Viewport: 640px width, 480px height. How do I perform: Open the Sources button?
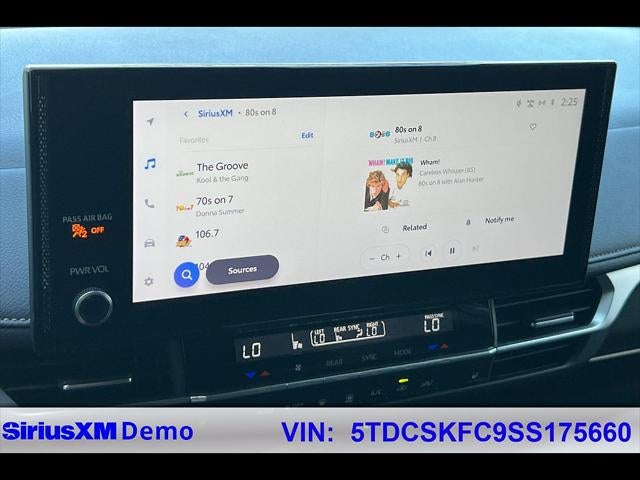point(242,270)
